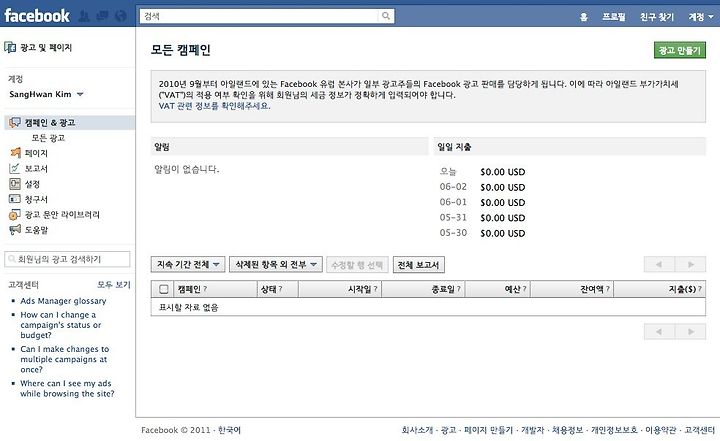Click the 한국어 language link in footer
720x441 pixels.
(229, 430)
